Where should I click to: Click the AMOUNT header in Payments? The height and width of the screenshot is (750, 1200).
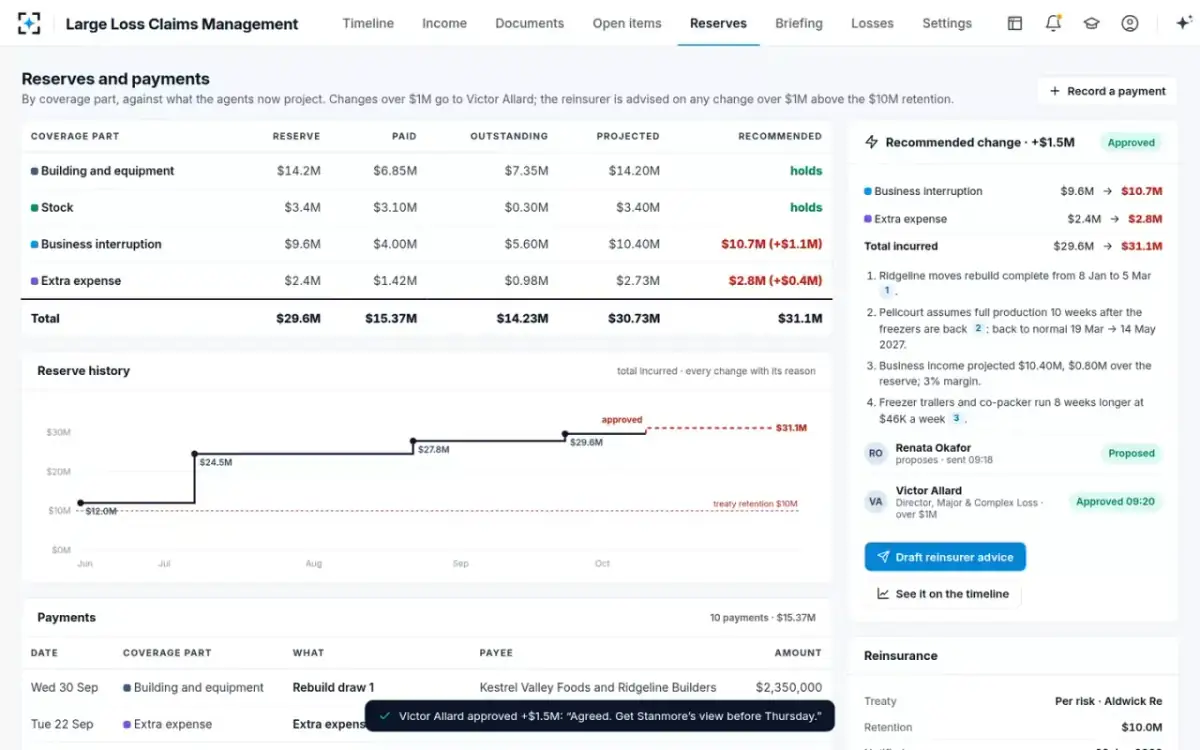coord(797,653)
